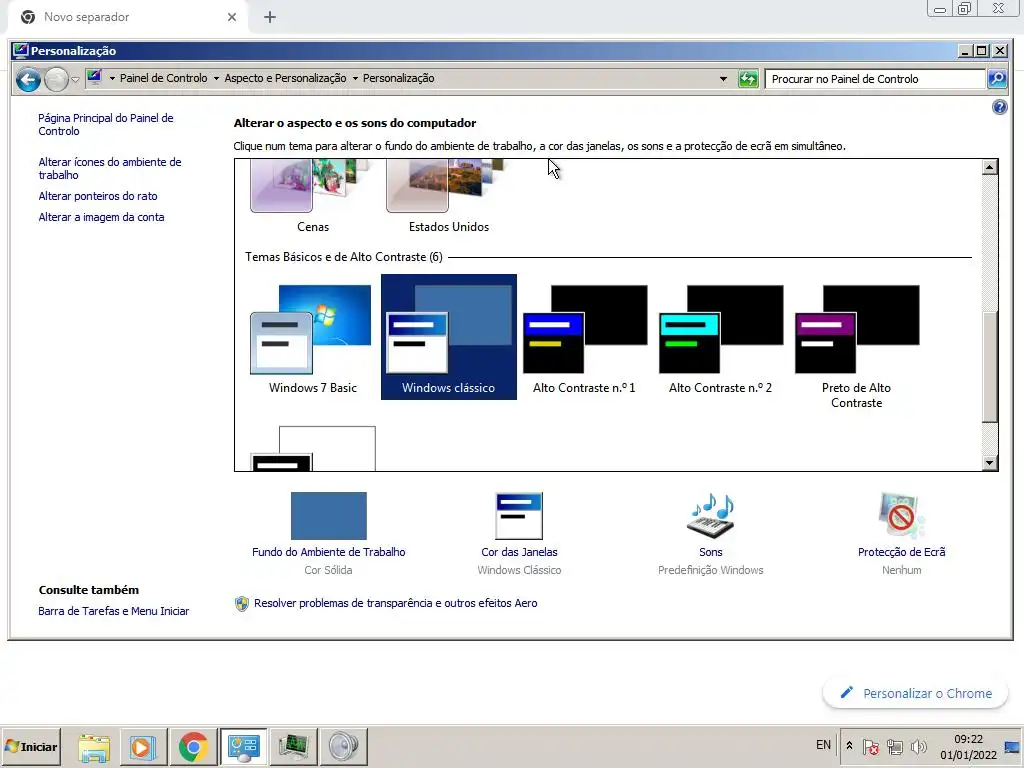Viewport: 1024px width, 768px height.
Task: Open Alterar ícones do ambiente de trabalho
Action: coord(110,168)
